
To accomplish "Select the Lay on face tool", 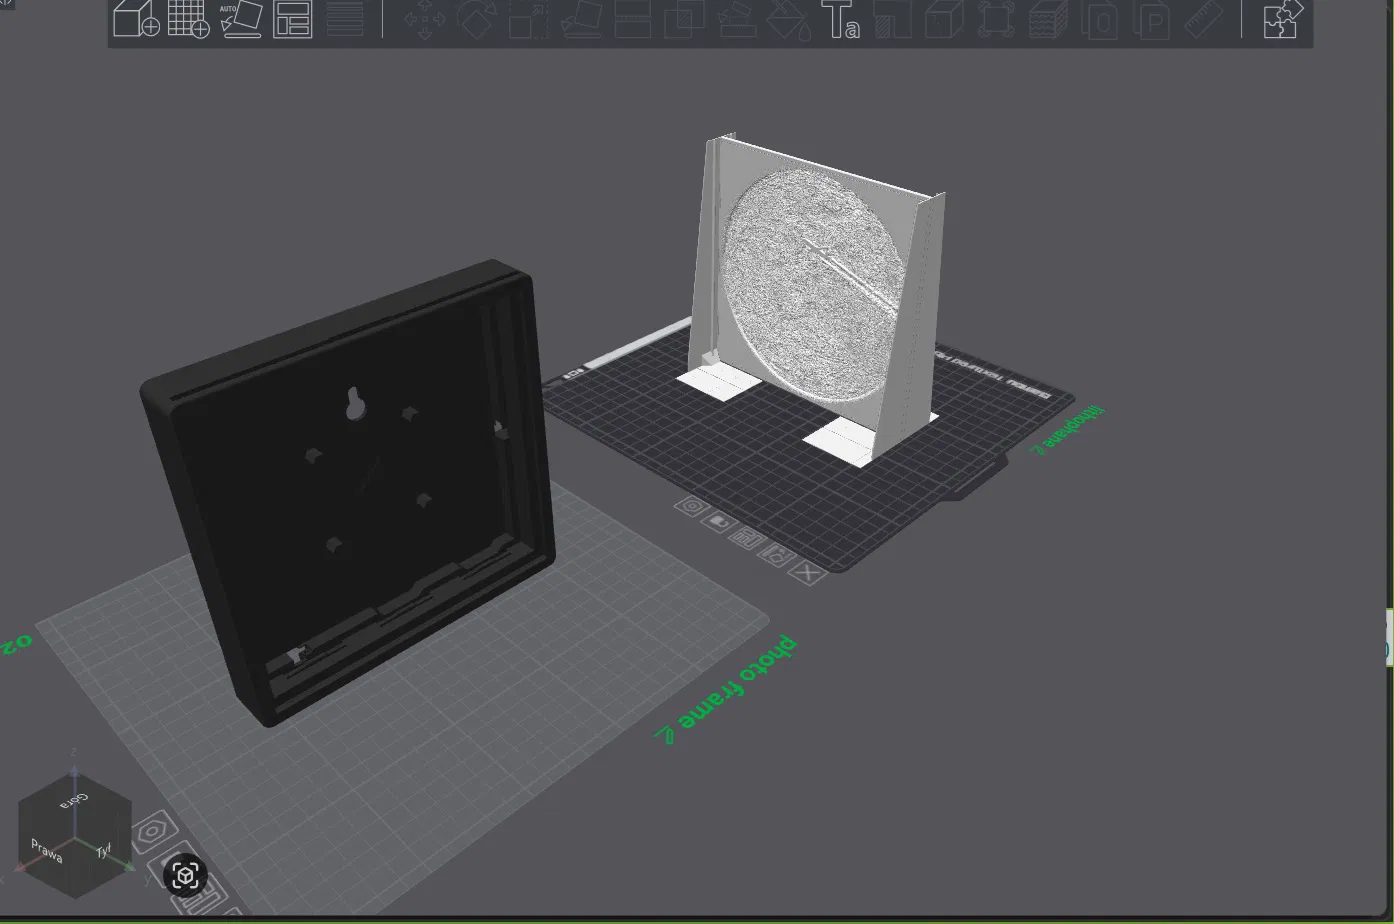I will click(580, 18).
